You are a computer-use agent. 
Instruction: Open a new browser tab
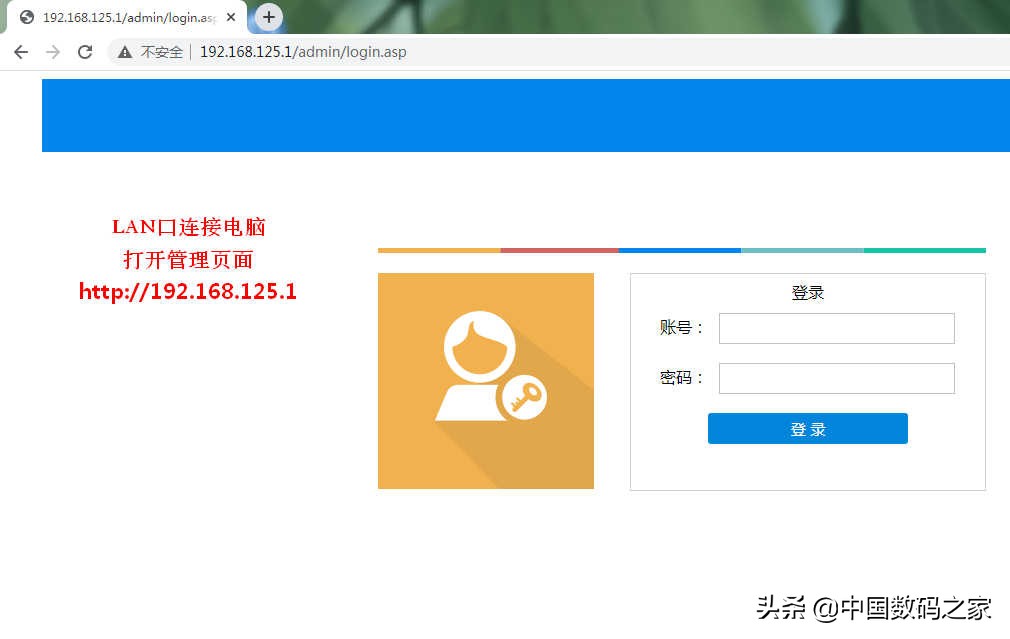(266, 17)
